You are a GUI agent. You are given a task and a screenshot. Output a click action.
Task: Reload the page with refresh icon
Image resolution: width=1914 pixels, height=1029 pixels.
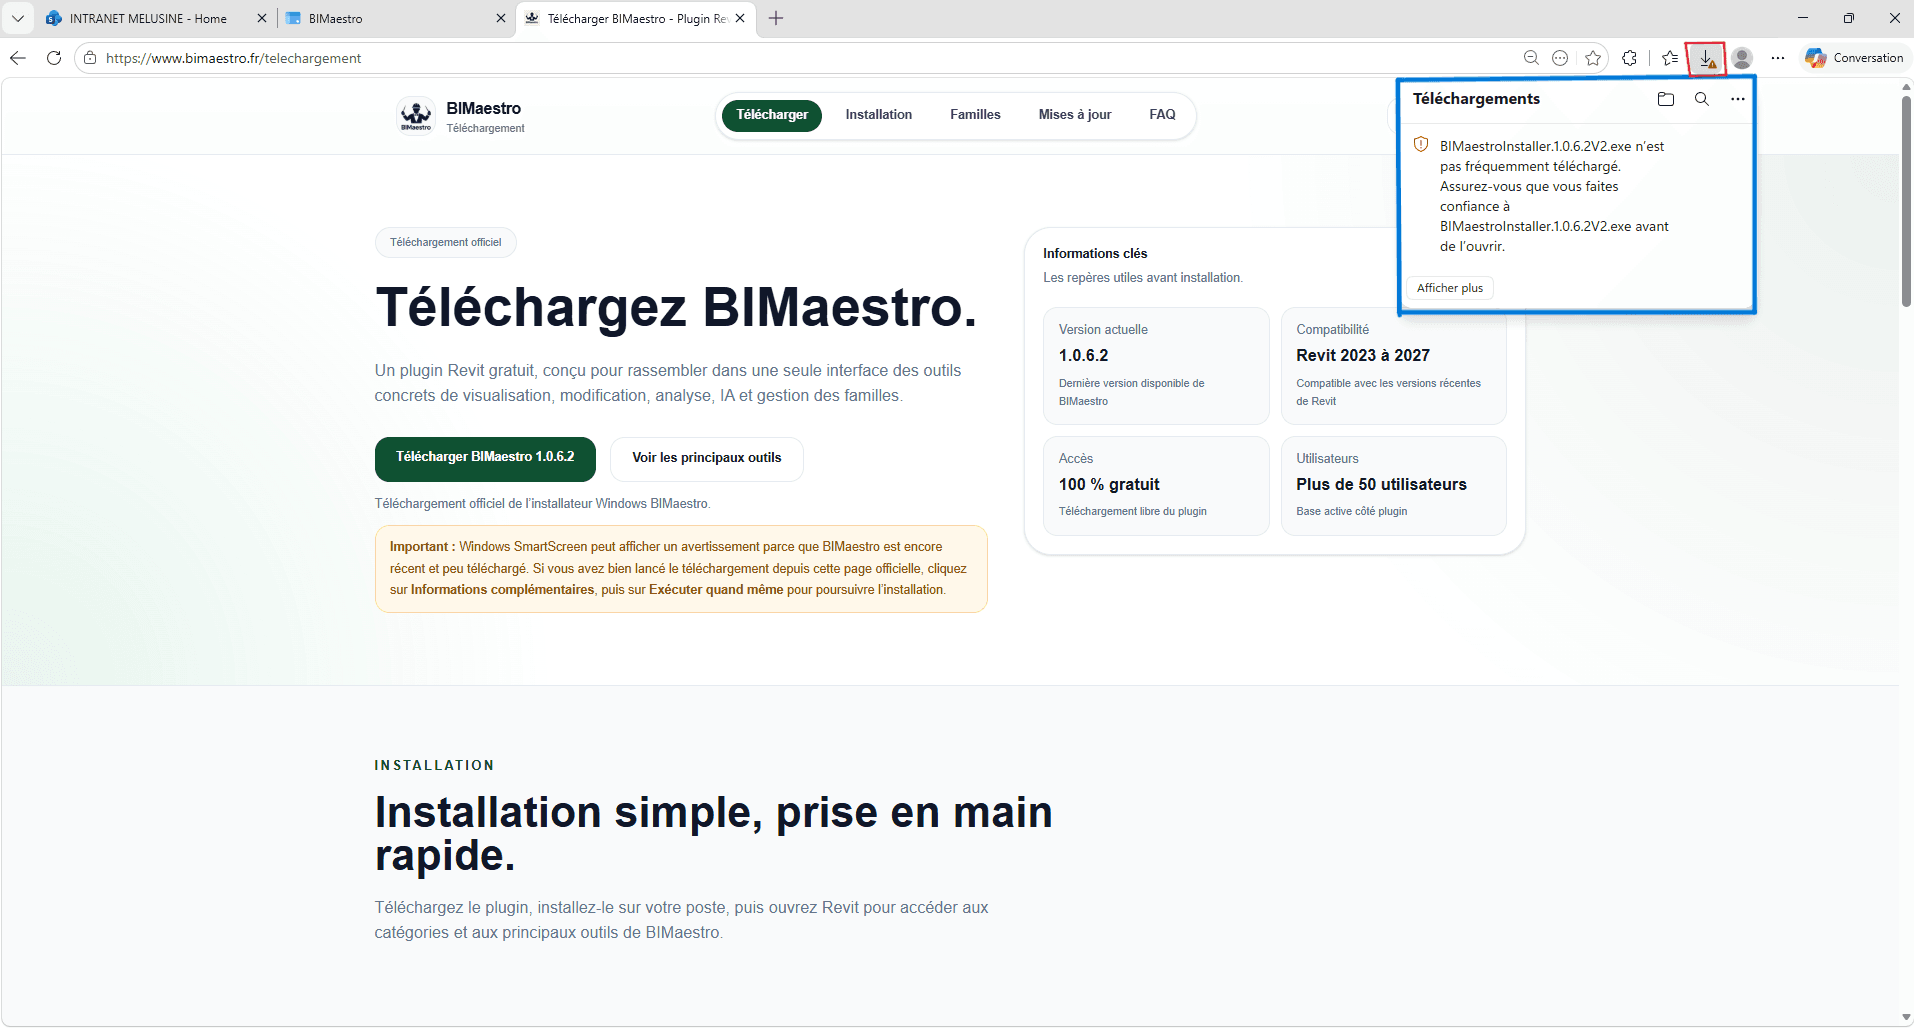54,58
